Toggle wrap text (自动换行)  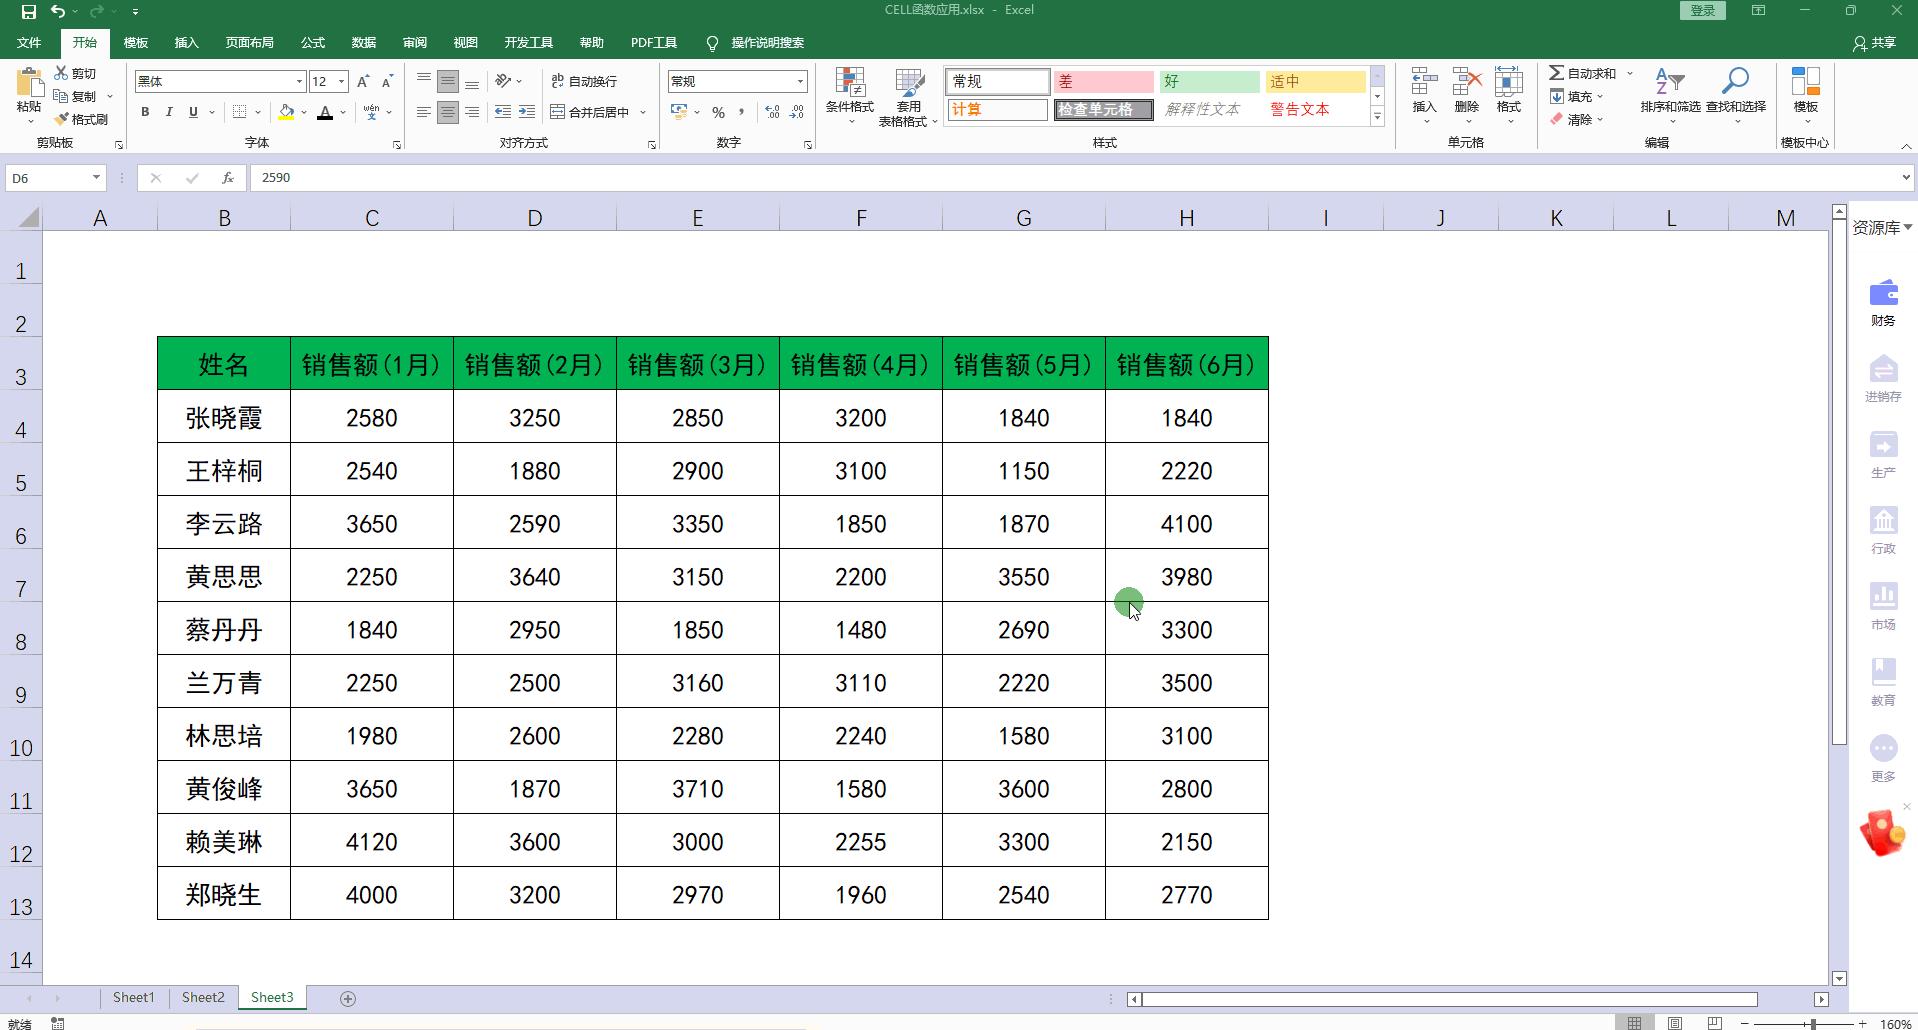(x=584, y=81)
